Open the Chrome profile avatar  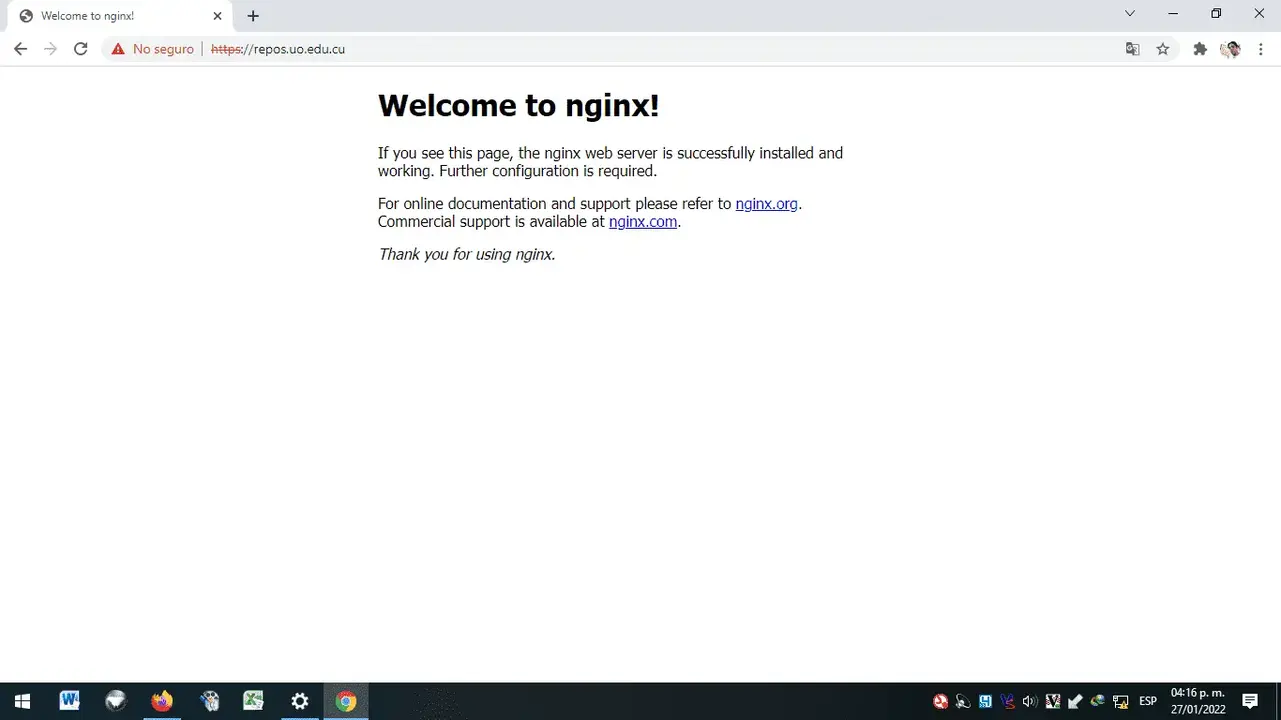(1231, 49)
